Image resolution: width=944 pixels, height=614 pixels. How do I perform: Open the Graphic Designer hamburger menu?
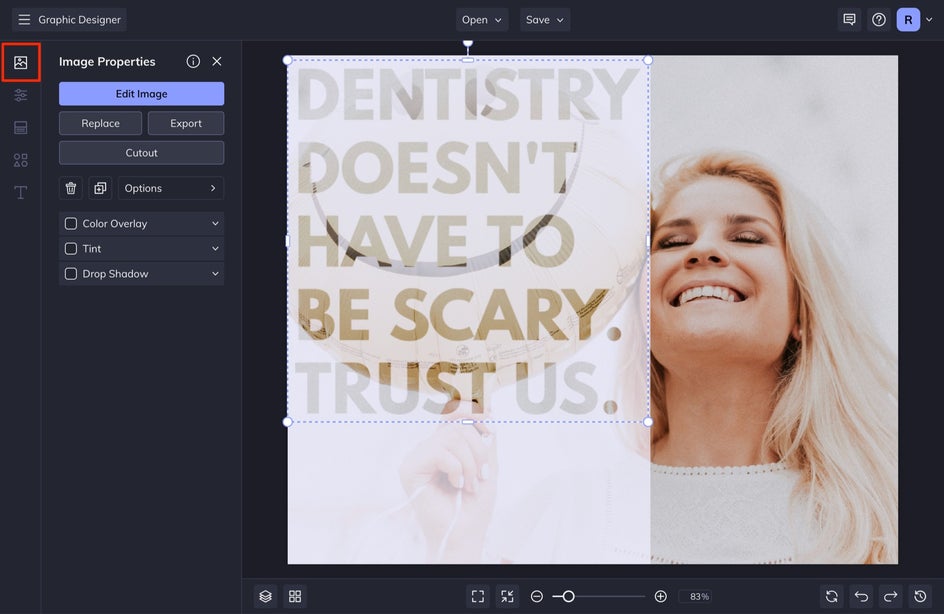(24, 20)
